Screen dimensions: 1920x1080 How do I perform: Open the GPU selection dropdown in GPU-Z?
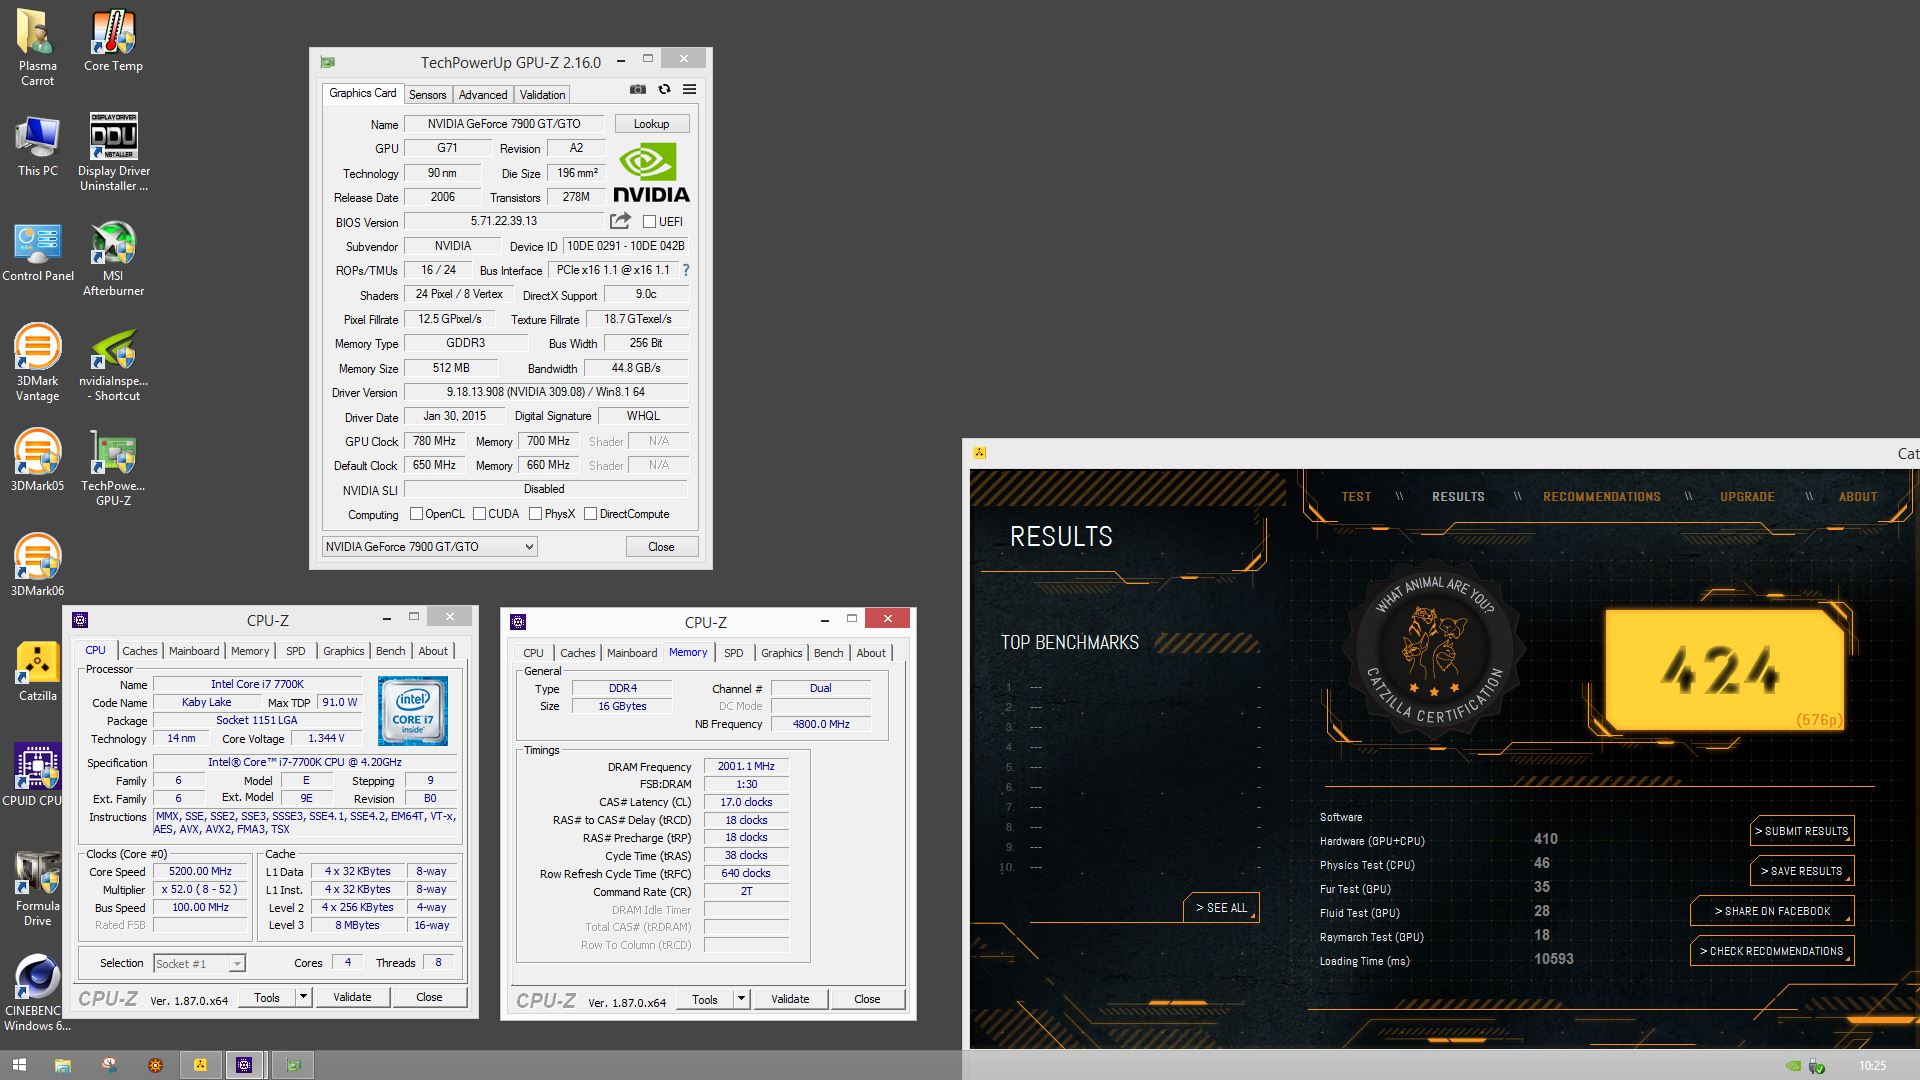(429, 547)
